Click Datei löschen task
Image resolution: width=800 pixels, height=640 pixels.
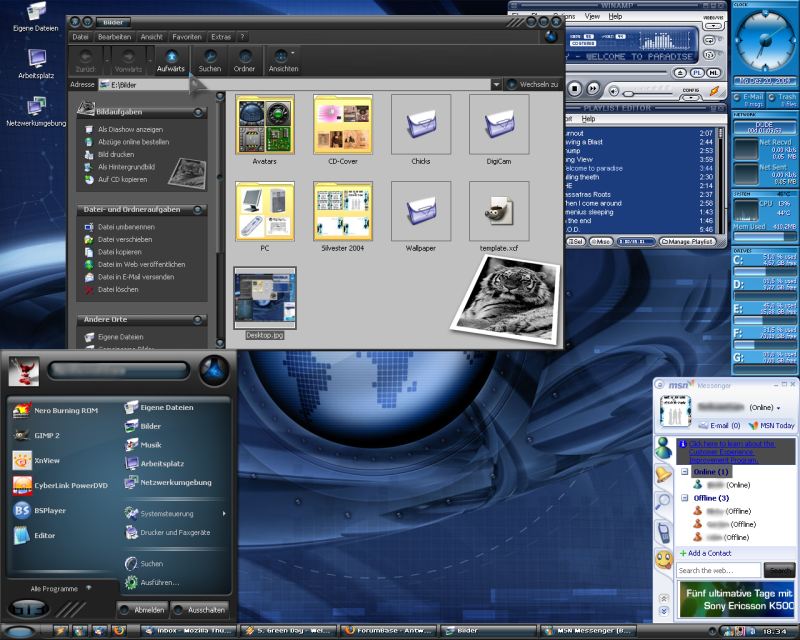point(112,289)
